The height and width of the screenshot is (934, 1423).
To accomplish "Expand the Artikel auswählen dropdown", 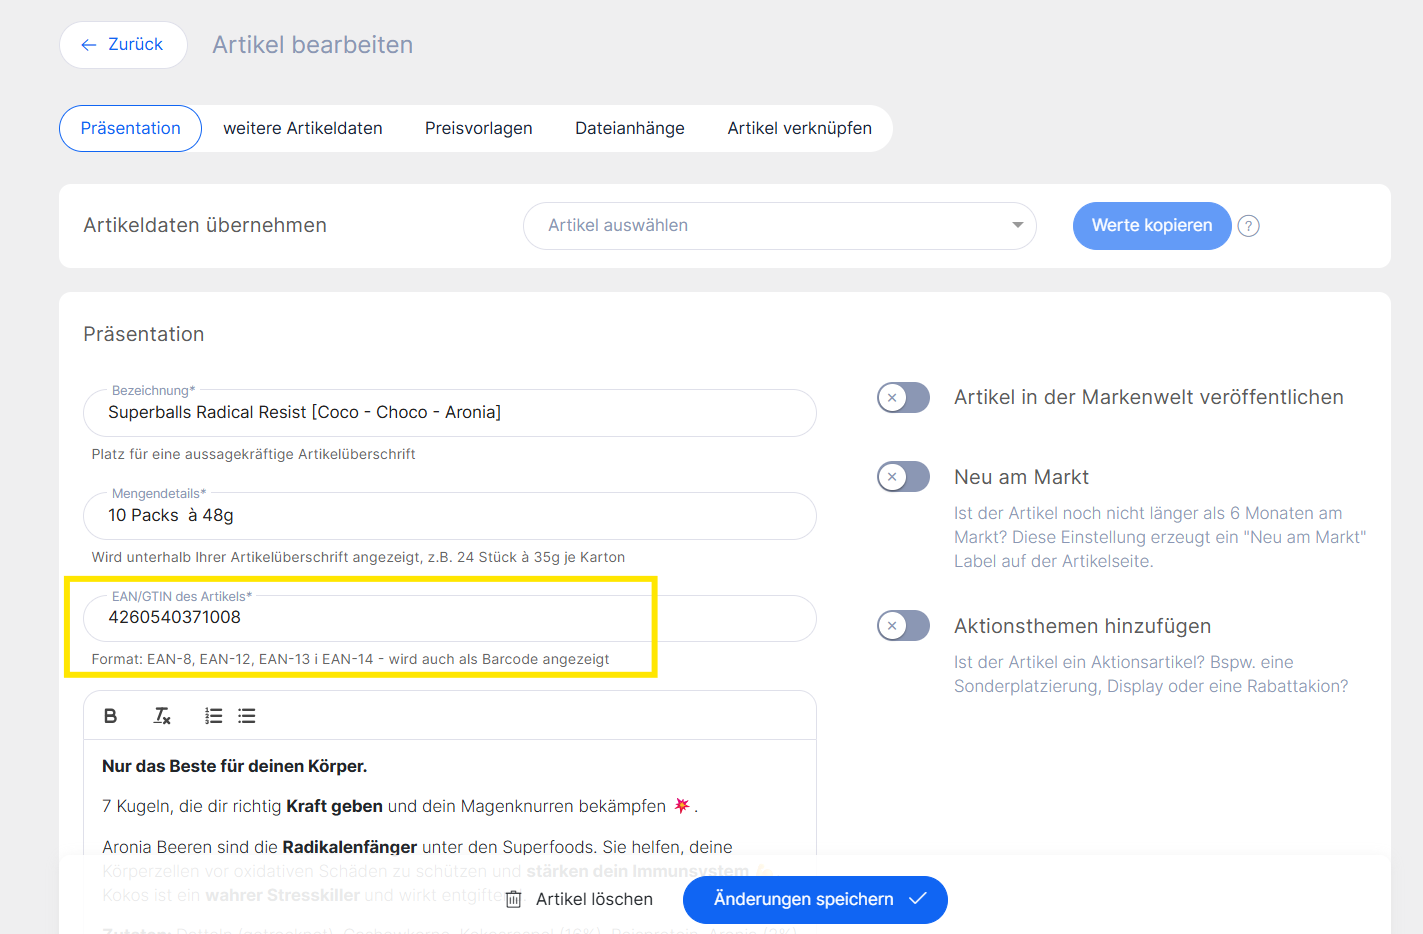I will [780, 226].
